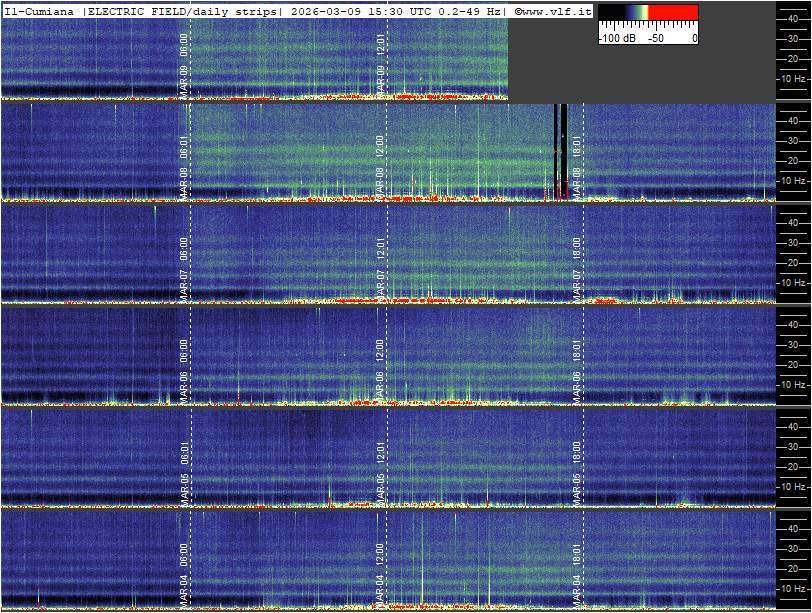Select the MAR 06 06:00 time marker

tap(184, 370)
